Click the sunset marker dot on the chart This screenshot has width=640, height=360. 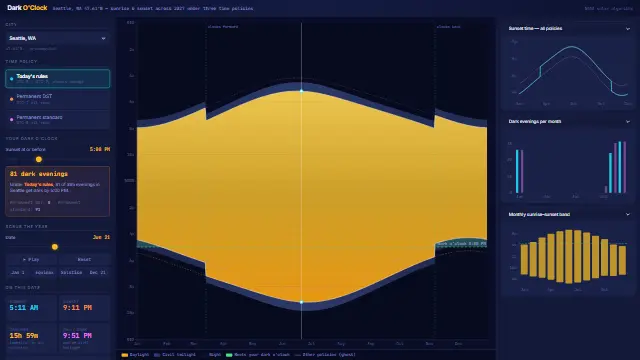302,302
